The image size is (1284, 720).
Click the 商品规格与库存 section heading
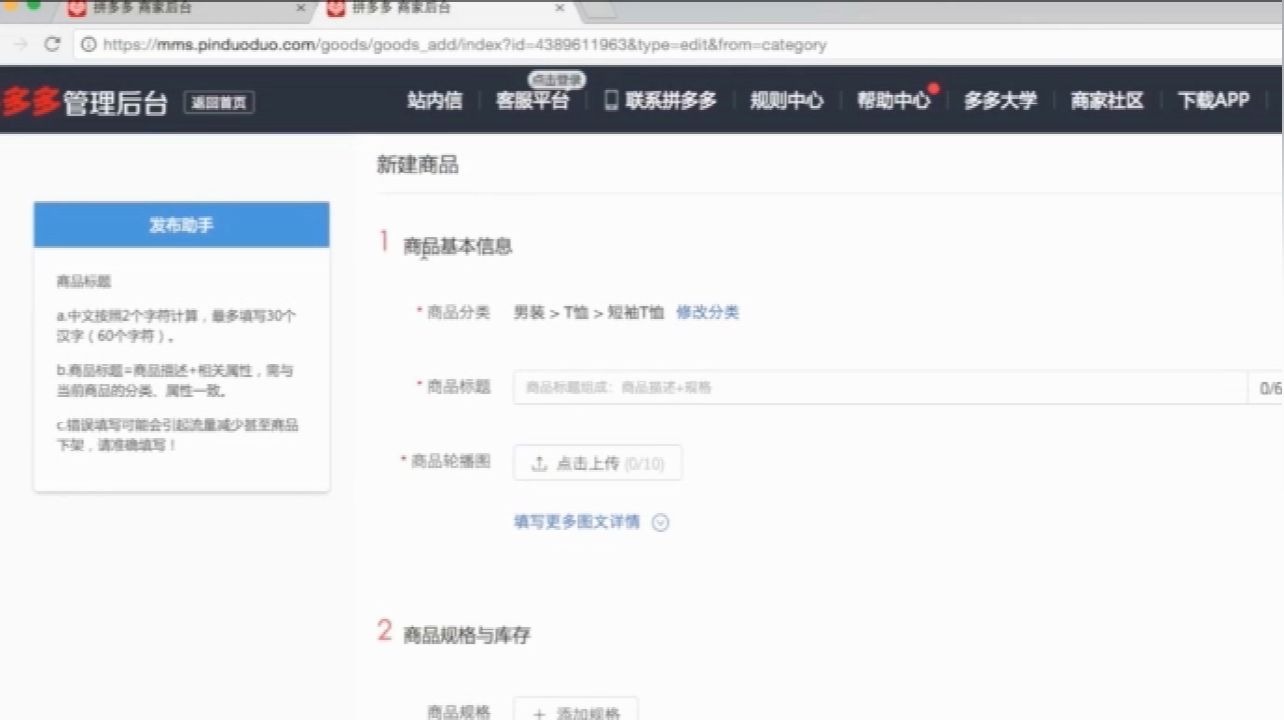466,635
